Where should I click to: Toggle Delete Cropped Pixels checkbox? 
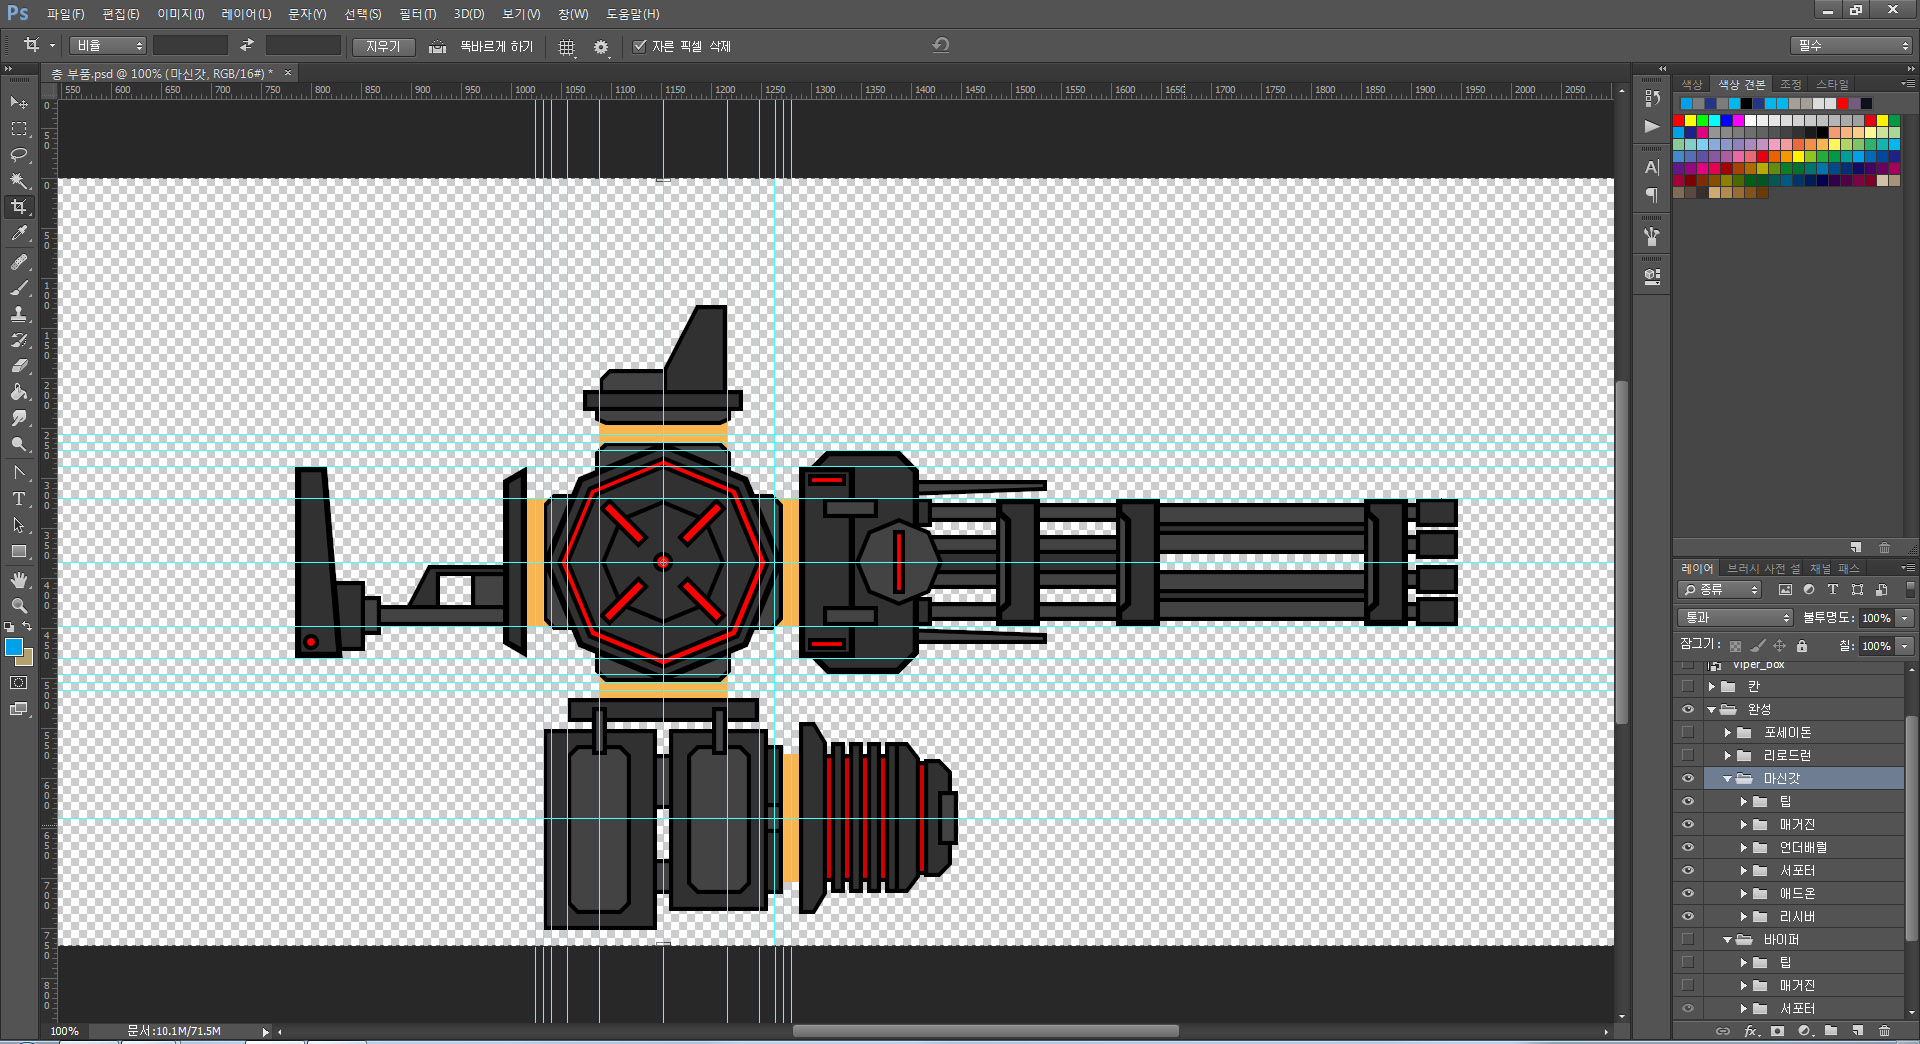click(x=640, y=46)
